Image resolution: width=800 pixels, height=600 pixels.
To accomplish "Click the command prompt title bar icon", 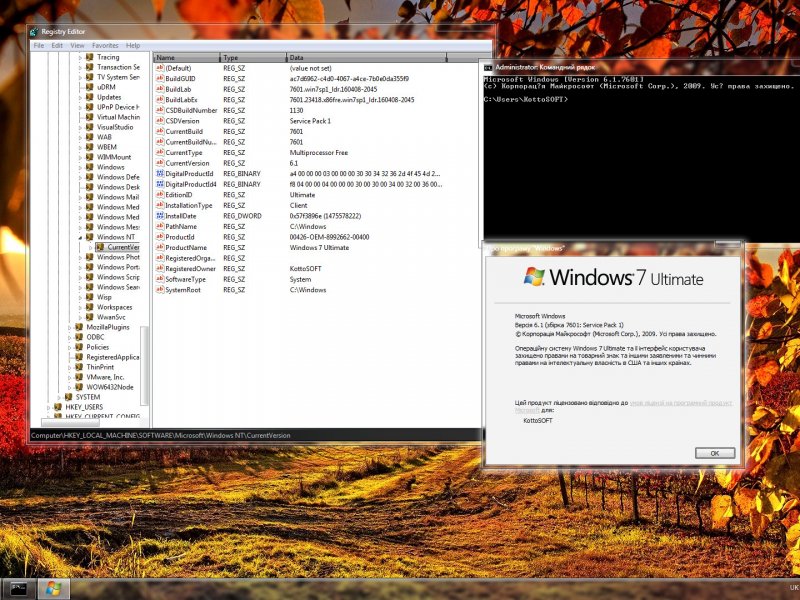I will click(488, 67).
